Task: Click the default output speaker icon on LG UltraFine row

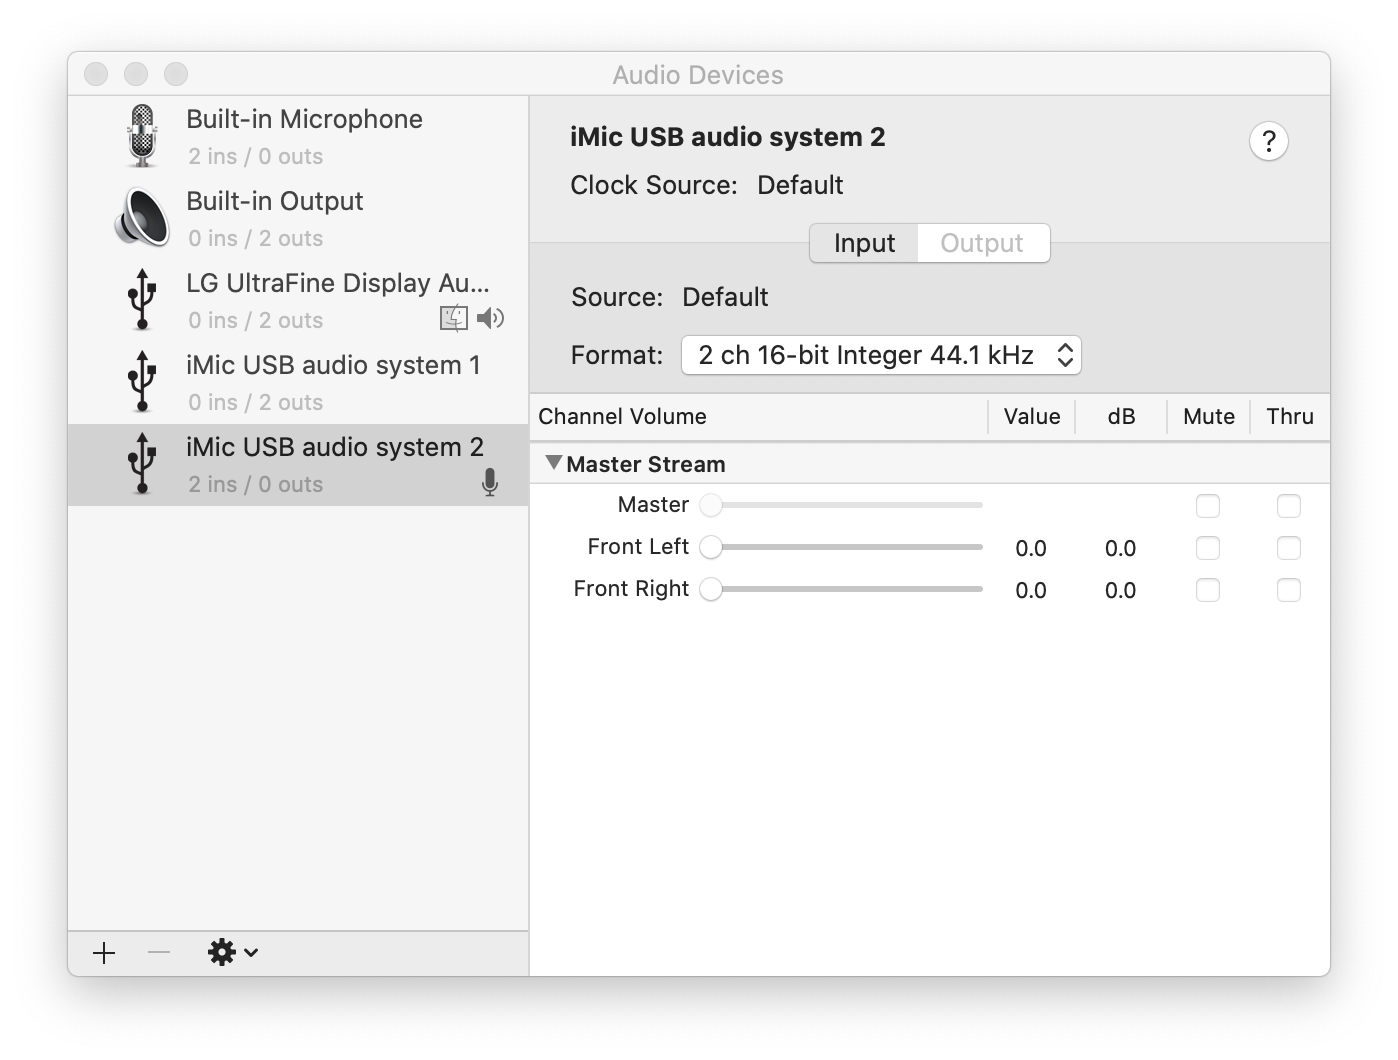Action: (x=490, y=318)
